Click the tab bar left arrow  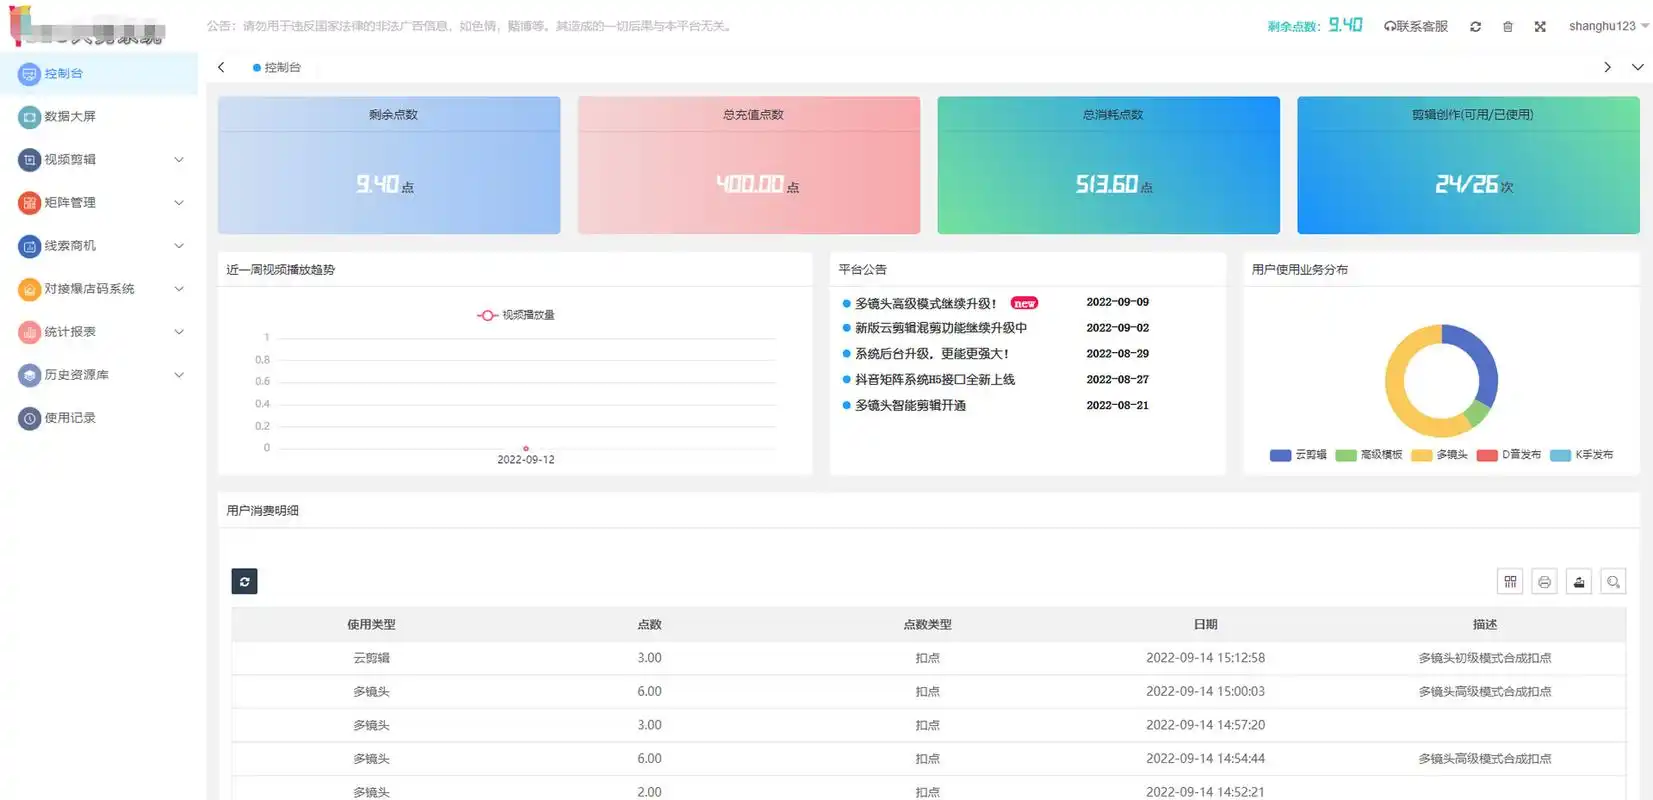point(221,67)
